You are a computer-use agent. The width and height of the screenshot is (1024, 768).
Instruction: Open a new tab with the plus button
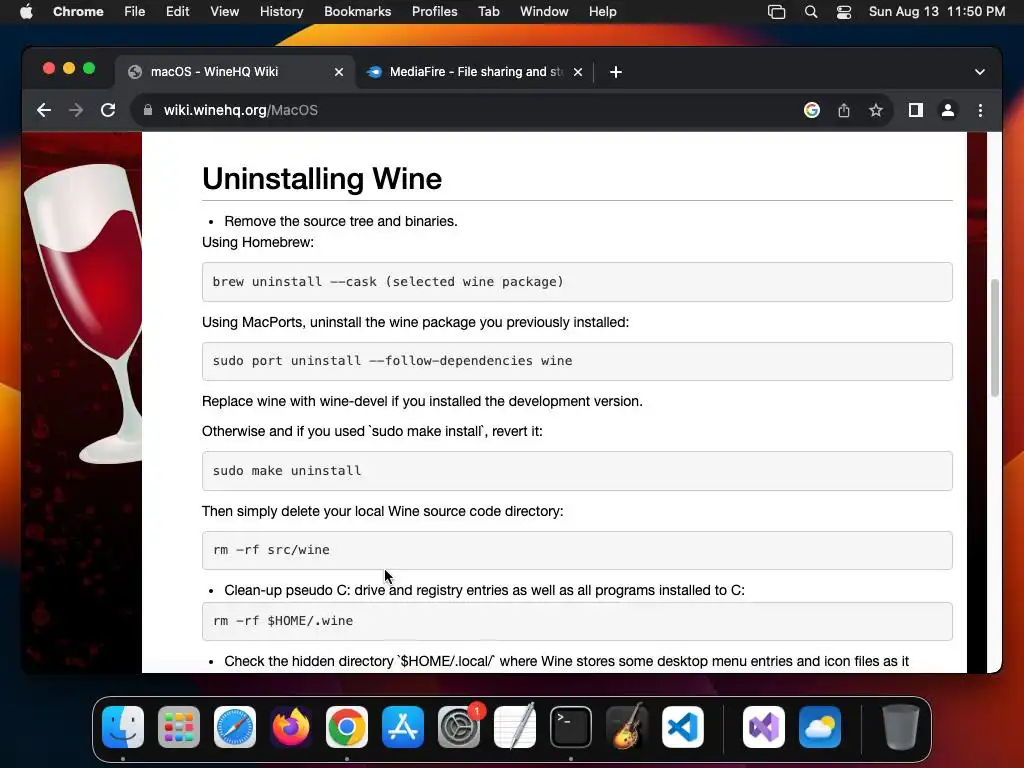[616, 72]
